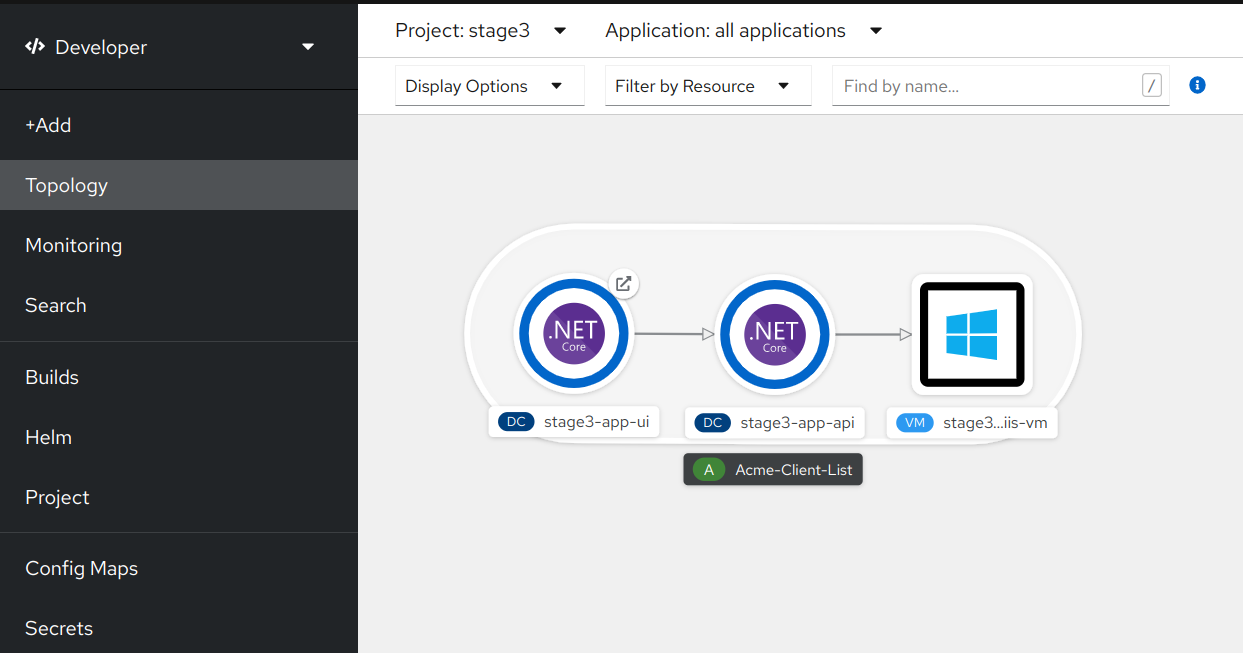Click the stage3-app-ui .NET Core node icon
Viewport: 1243px width, 653px height.
[x=573, y=335]
